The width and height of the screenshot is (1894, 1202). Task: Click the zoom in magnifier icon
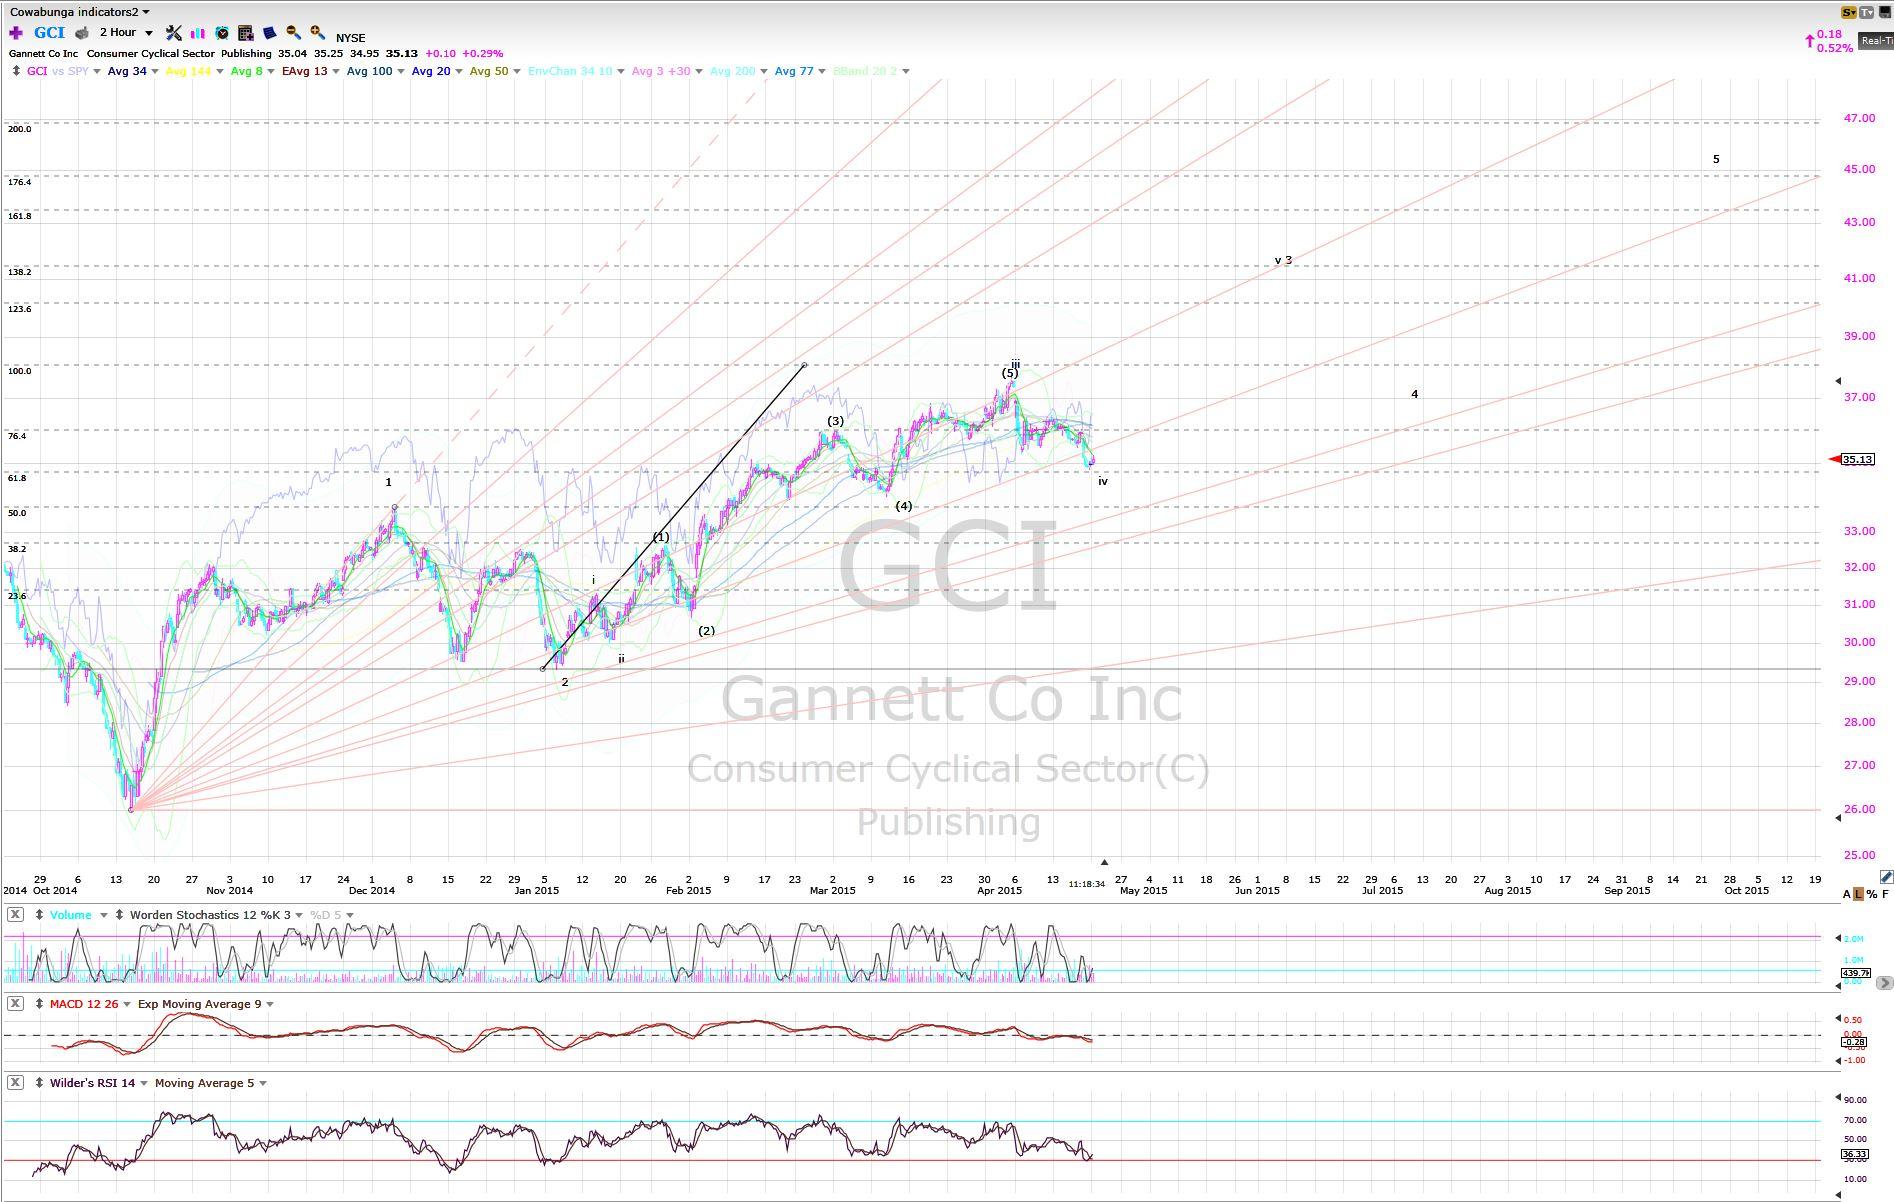coord(317,33)
